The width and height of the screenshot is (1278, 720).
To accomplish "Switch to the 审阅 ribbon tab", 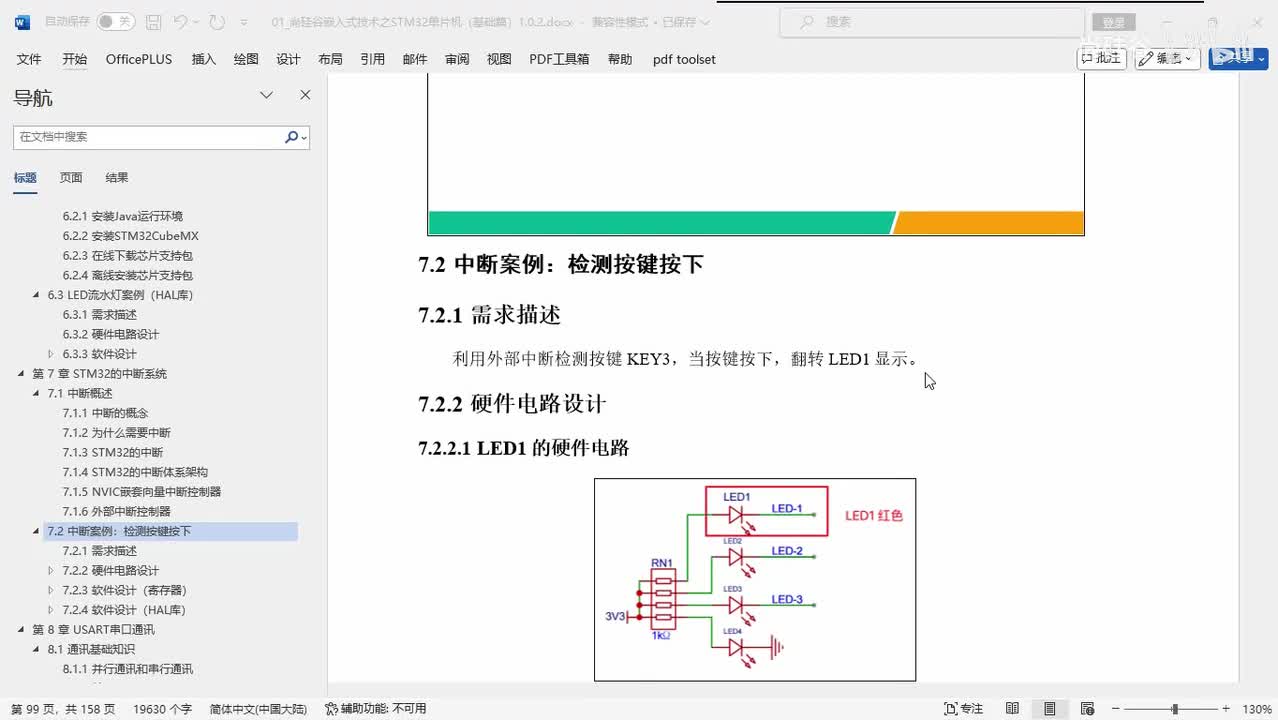I will (x=457, y=59).
